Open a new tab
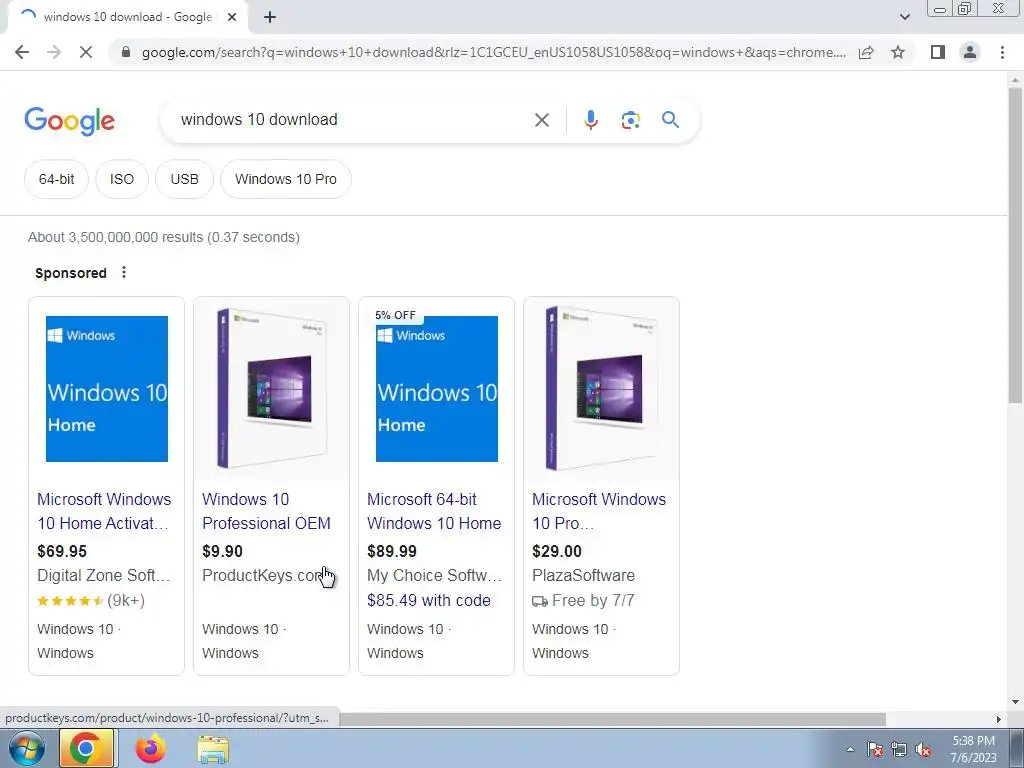 [270, 17]
